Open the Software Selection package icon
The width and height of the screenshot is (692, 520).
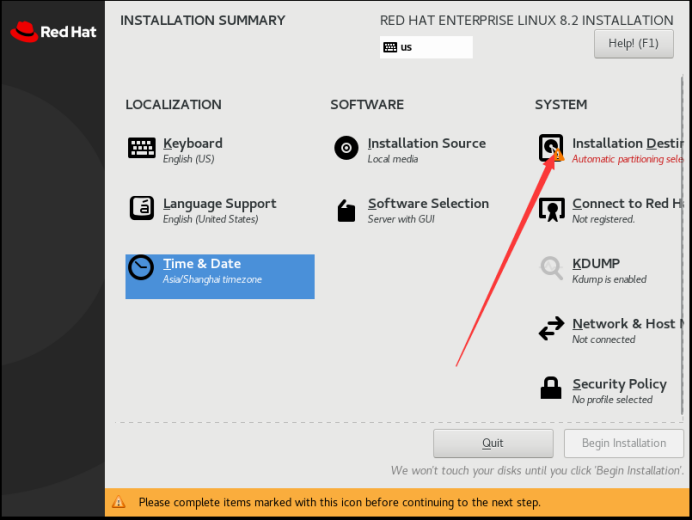pyautogui.click(x=346, y=211)
